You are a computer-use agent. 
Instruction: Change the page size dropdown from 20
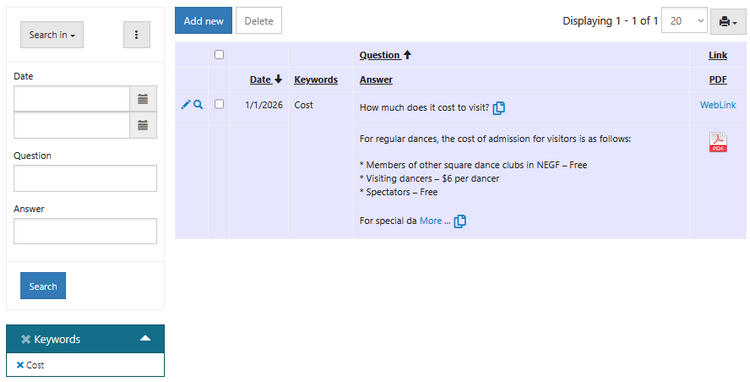(684, 21)
